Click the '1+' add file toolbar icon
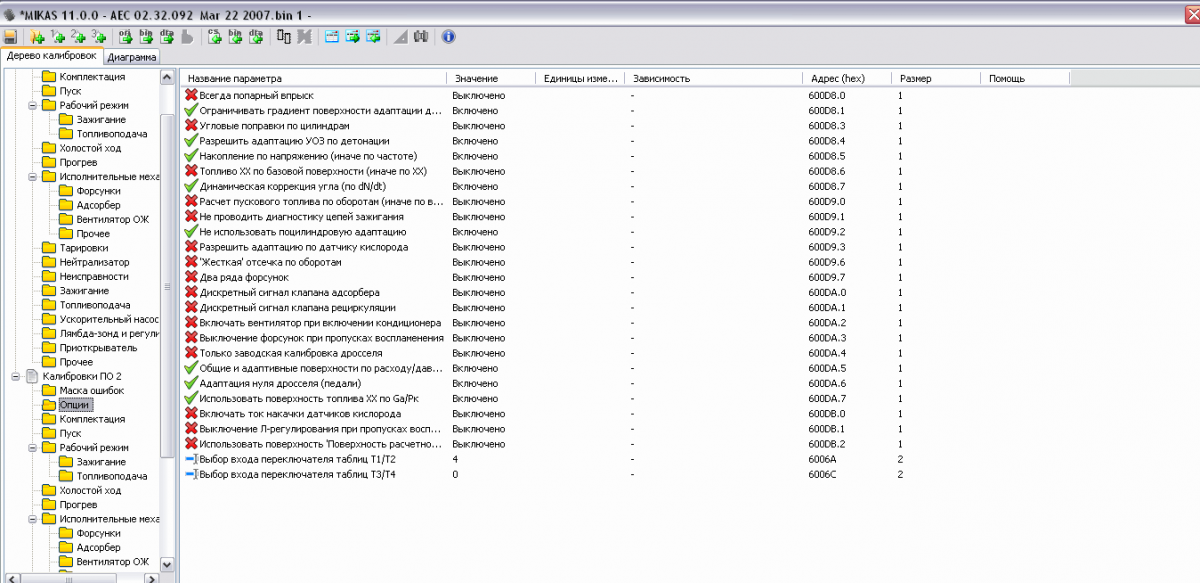Viewport: 1200px width, 583px height. coord(58,37)
